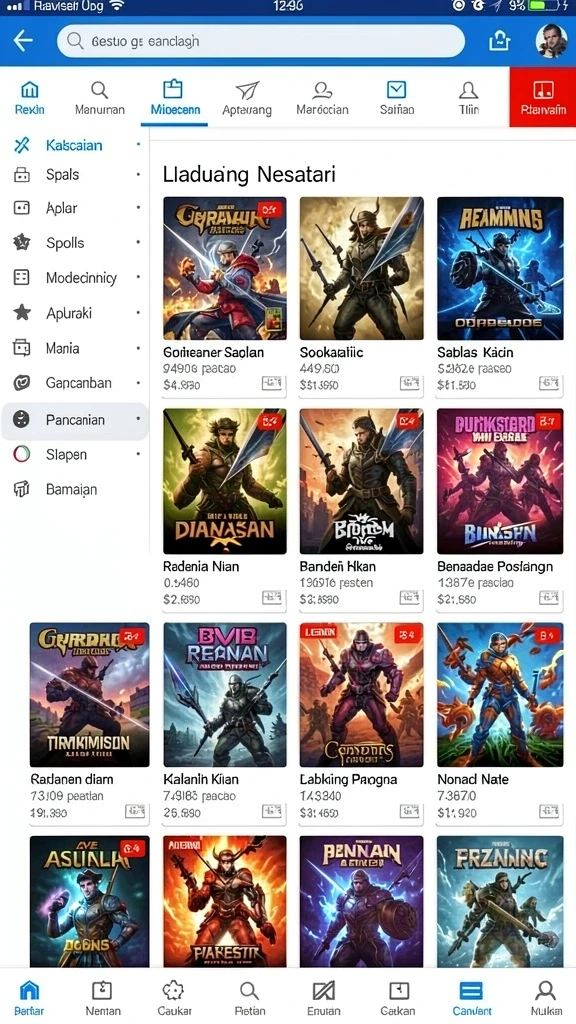Expand the Modecinnicy sidebar item
Image resolution: width=576 pixels, height=1024 pixels.
point(75,278)
